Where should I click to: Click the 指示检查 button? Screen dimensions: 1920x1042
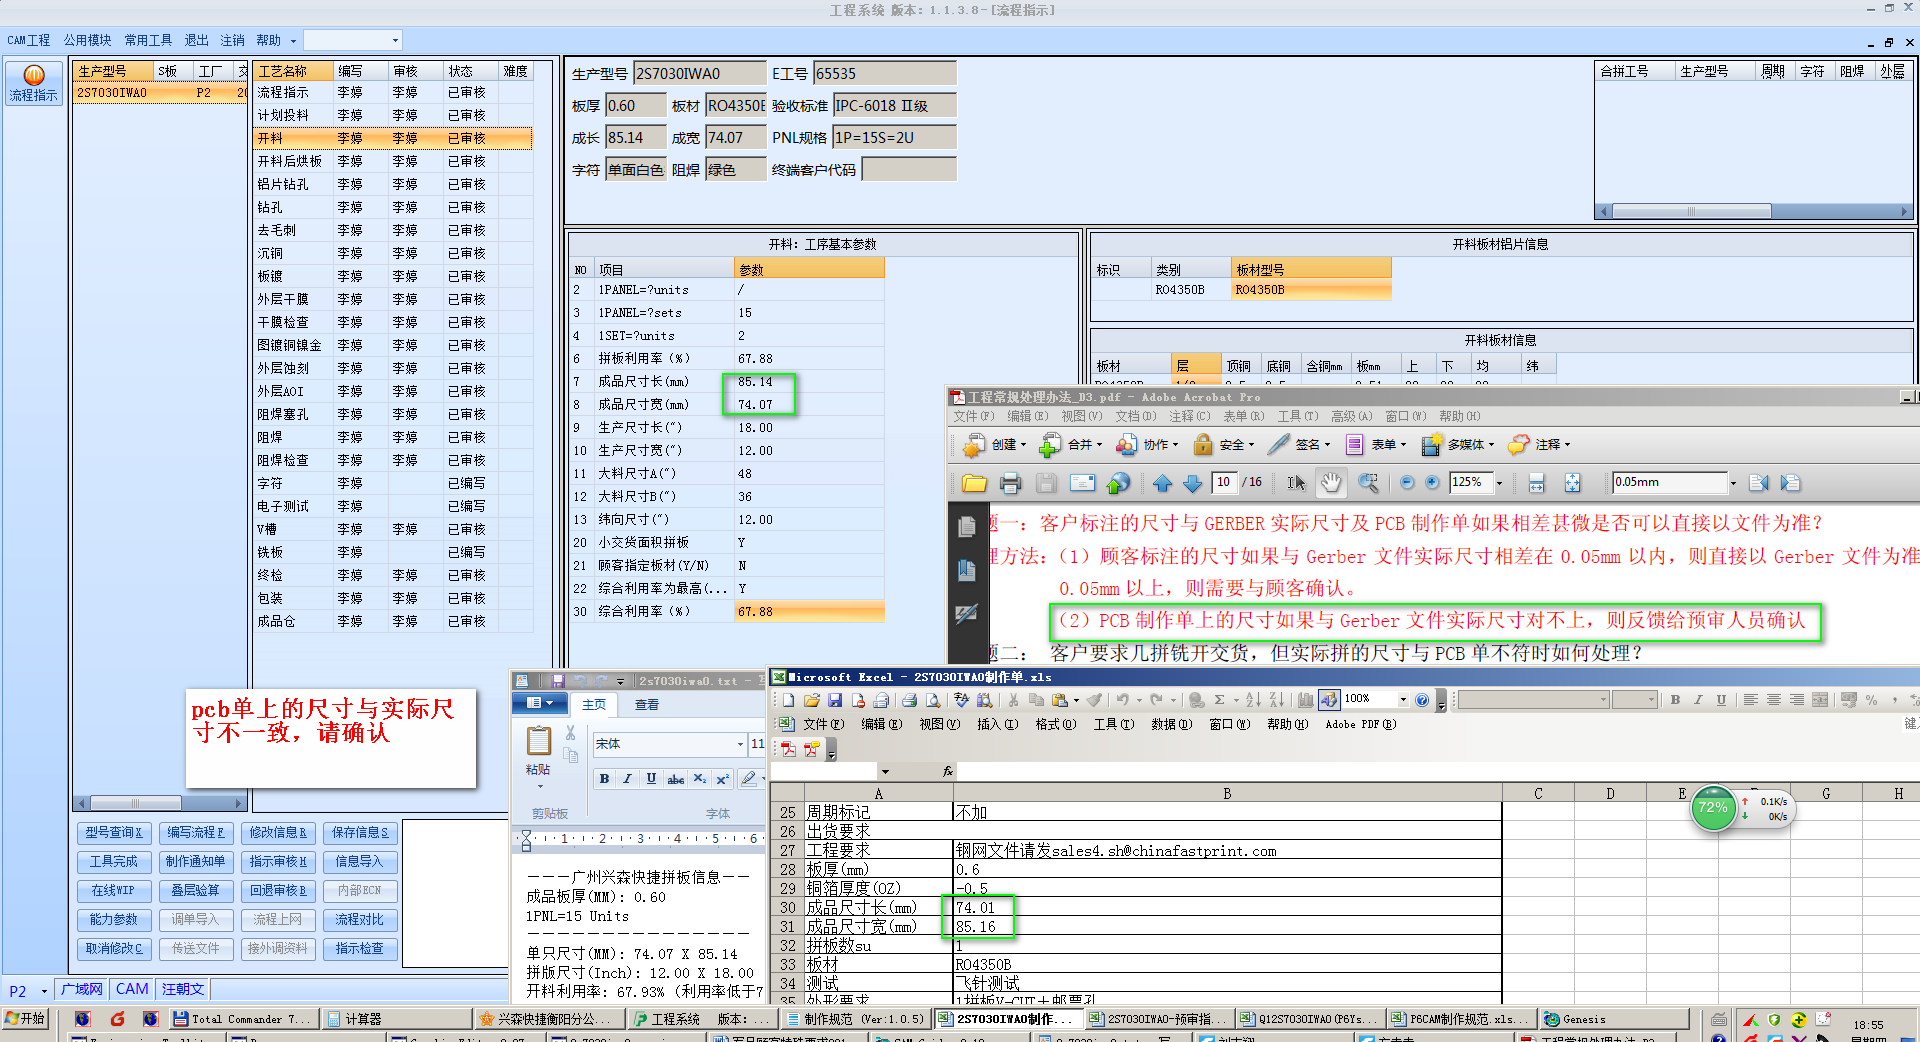(x=360, y=949)
